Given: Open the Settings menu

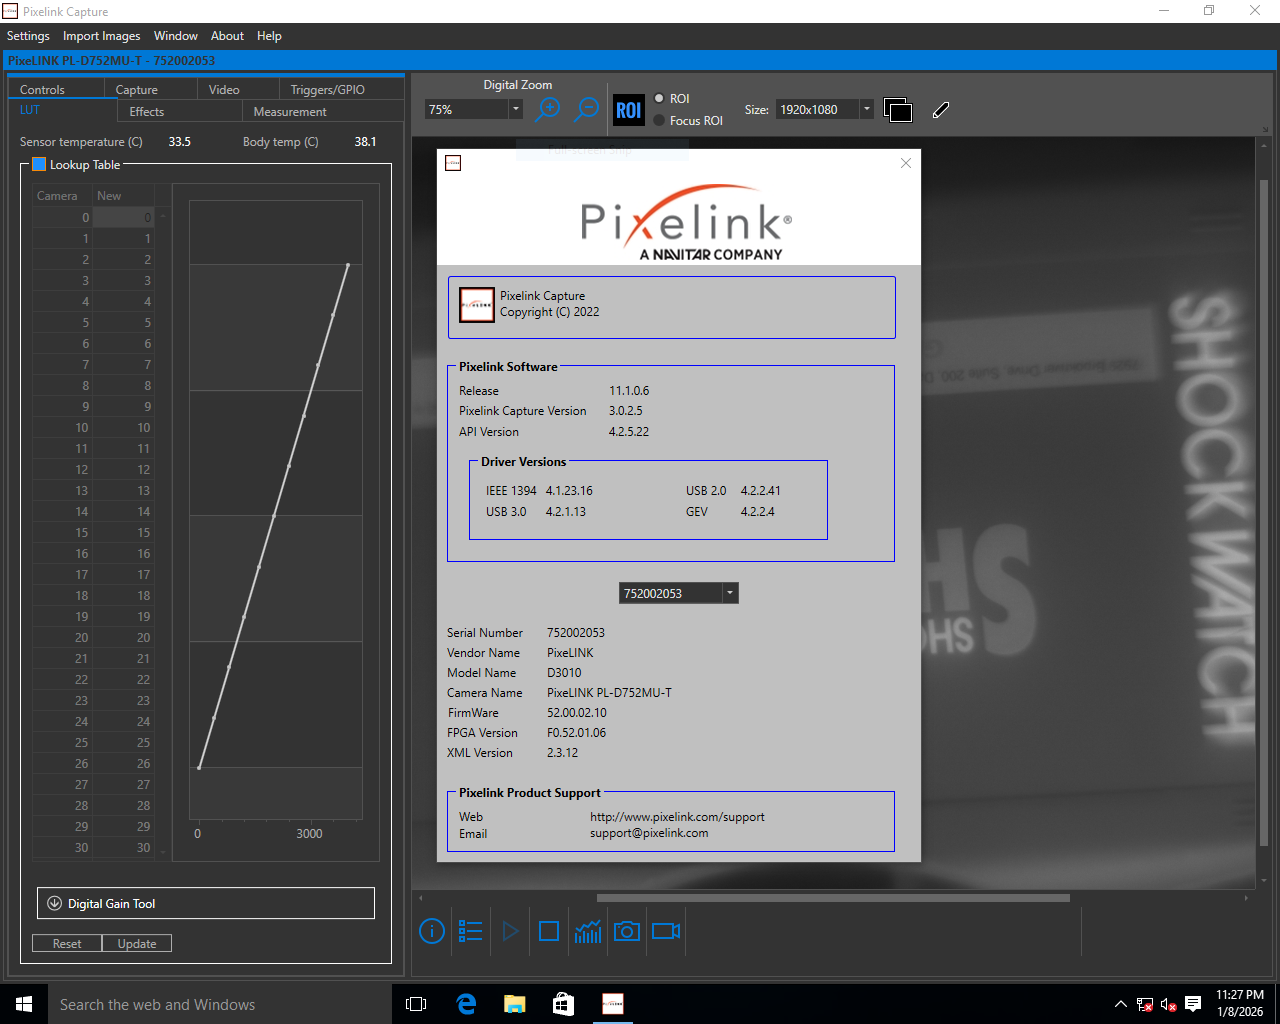Looking at the screenshot, I should [x=28, y=36].
